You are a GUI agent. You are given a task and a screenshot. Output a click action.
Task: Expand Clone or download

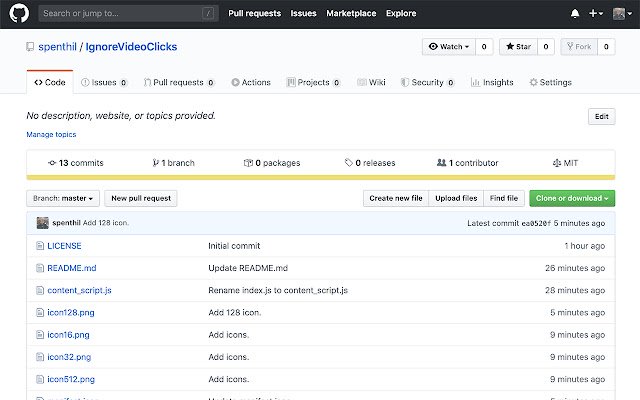click(x=572, y=198)
